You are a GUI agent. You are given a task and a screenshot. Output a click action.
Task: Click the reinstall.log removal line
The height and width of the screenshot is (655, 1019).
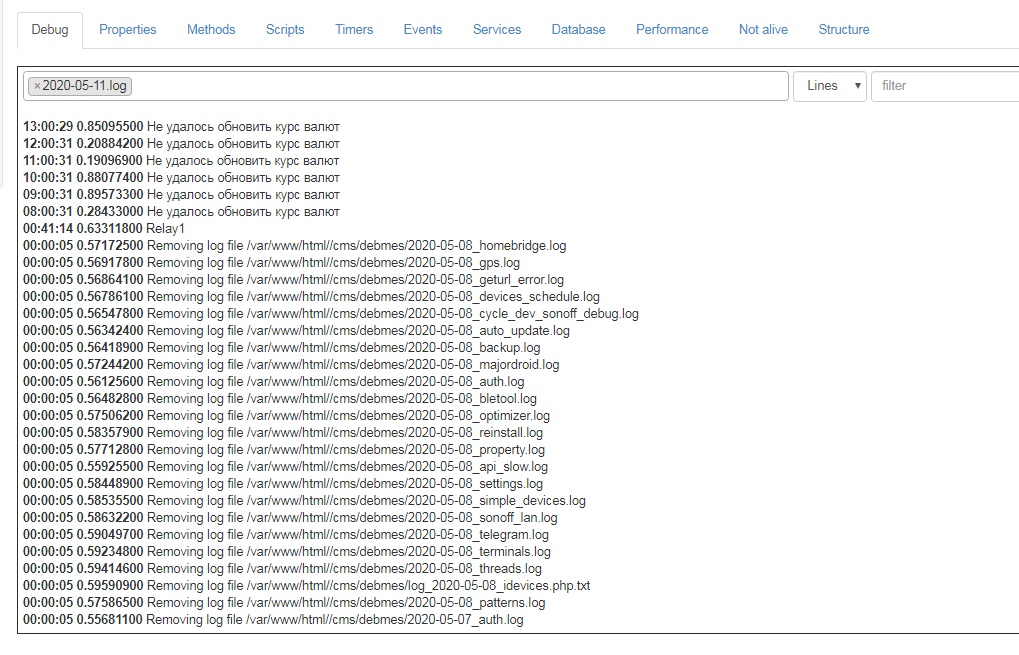pos(283,432)
